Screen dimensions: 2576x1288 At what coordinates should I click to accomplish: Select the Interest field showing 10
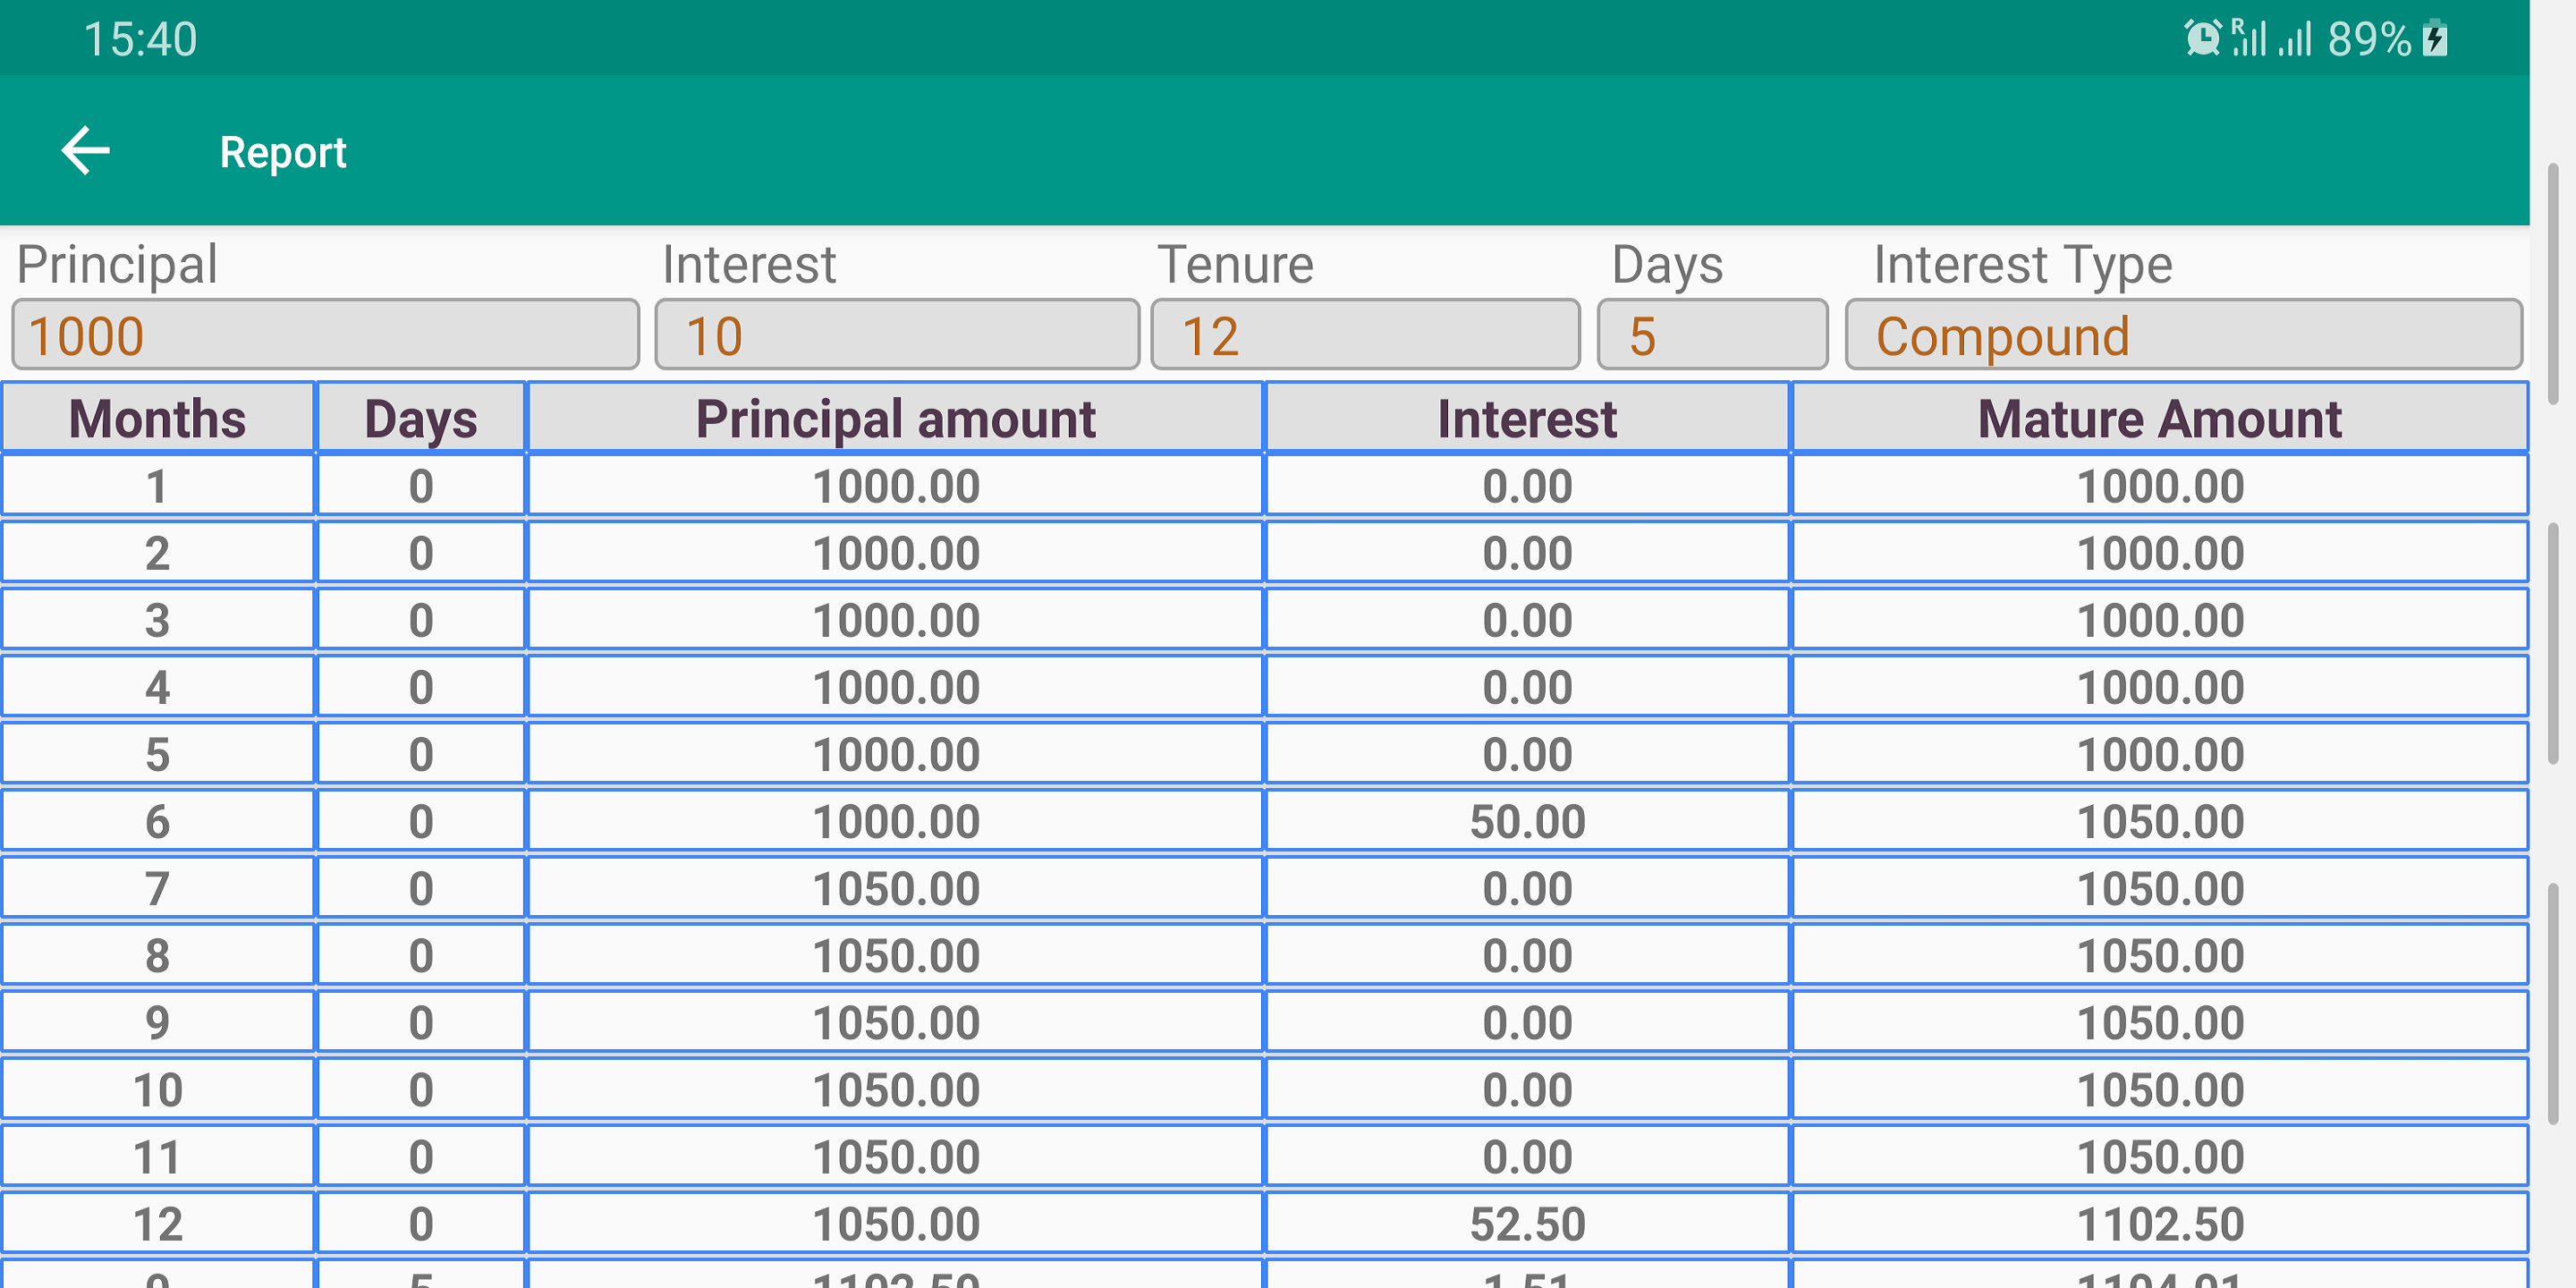tap(897, 335)
